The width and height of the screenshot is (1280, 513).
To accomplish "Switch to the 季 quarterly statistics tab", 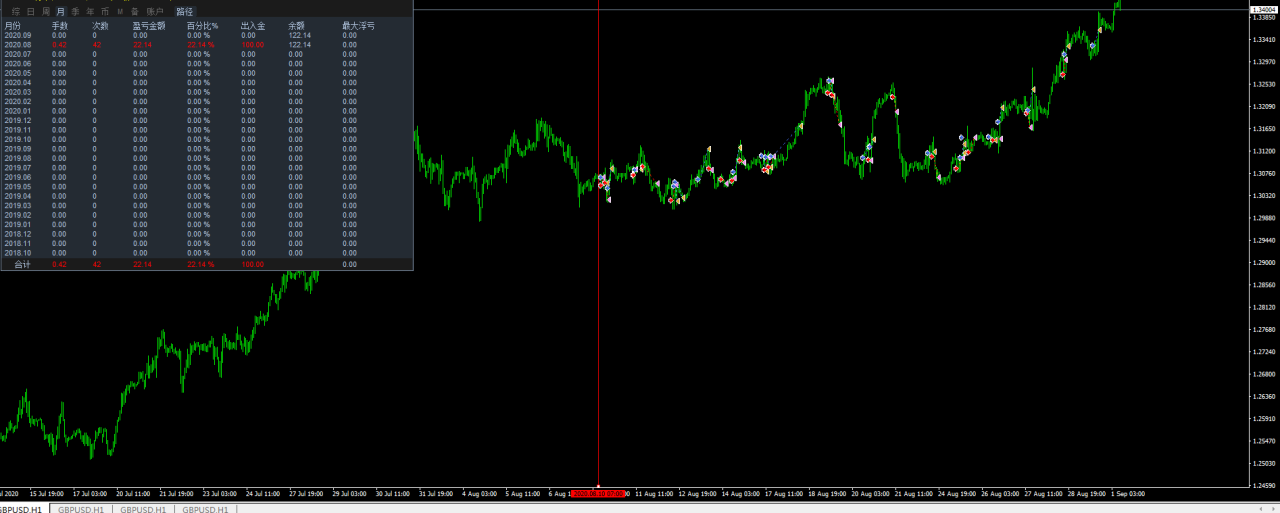I will [x=75, y=11].
